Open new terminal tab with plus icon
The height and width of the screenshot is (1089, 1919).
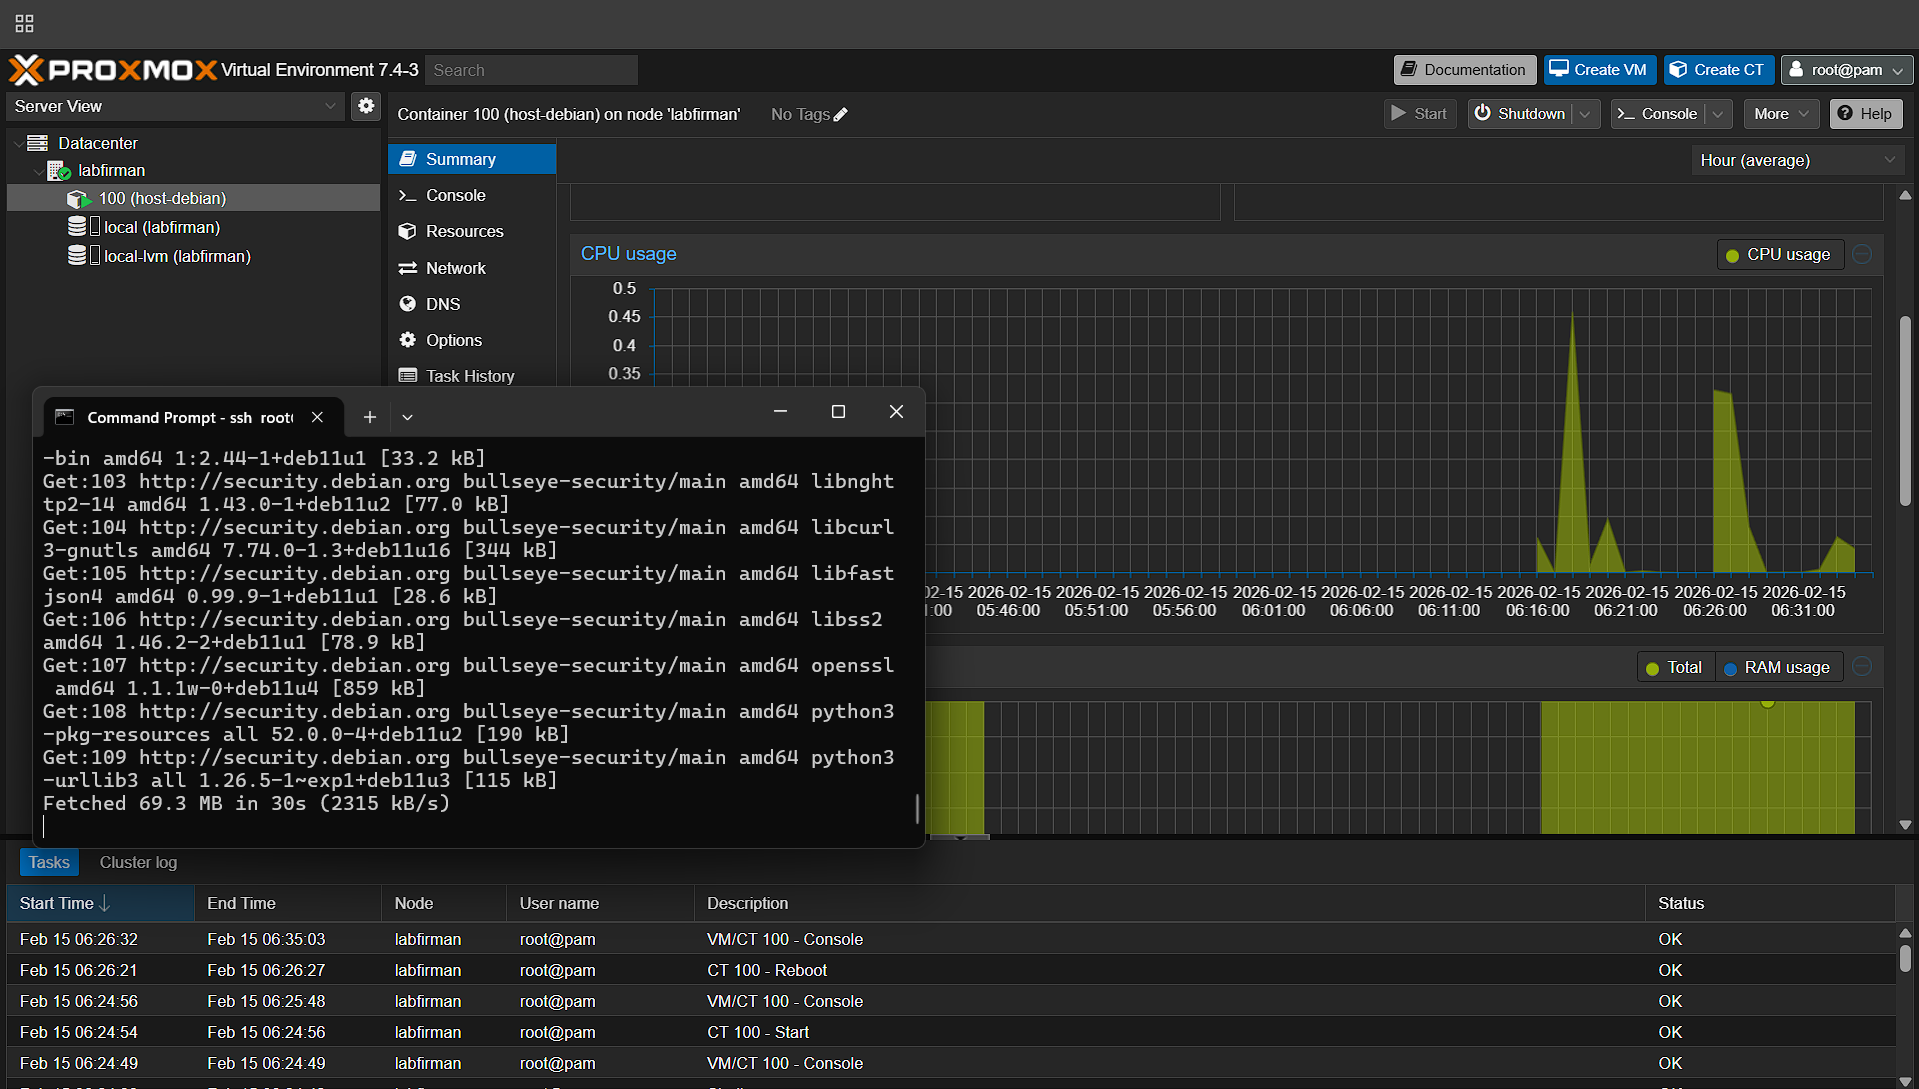[x=369, y=417]
